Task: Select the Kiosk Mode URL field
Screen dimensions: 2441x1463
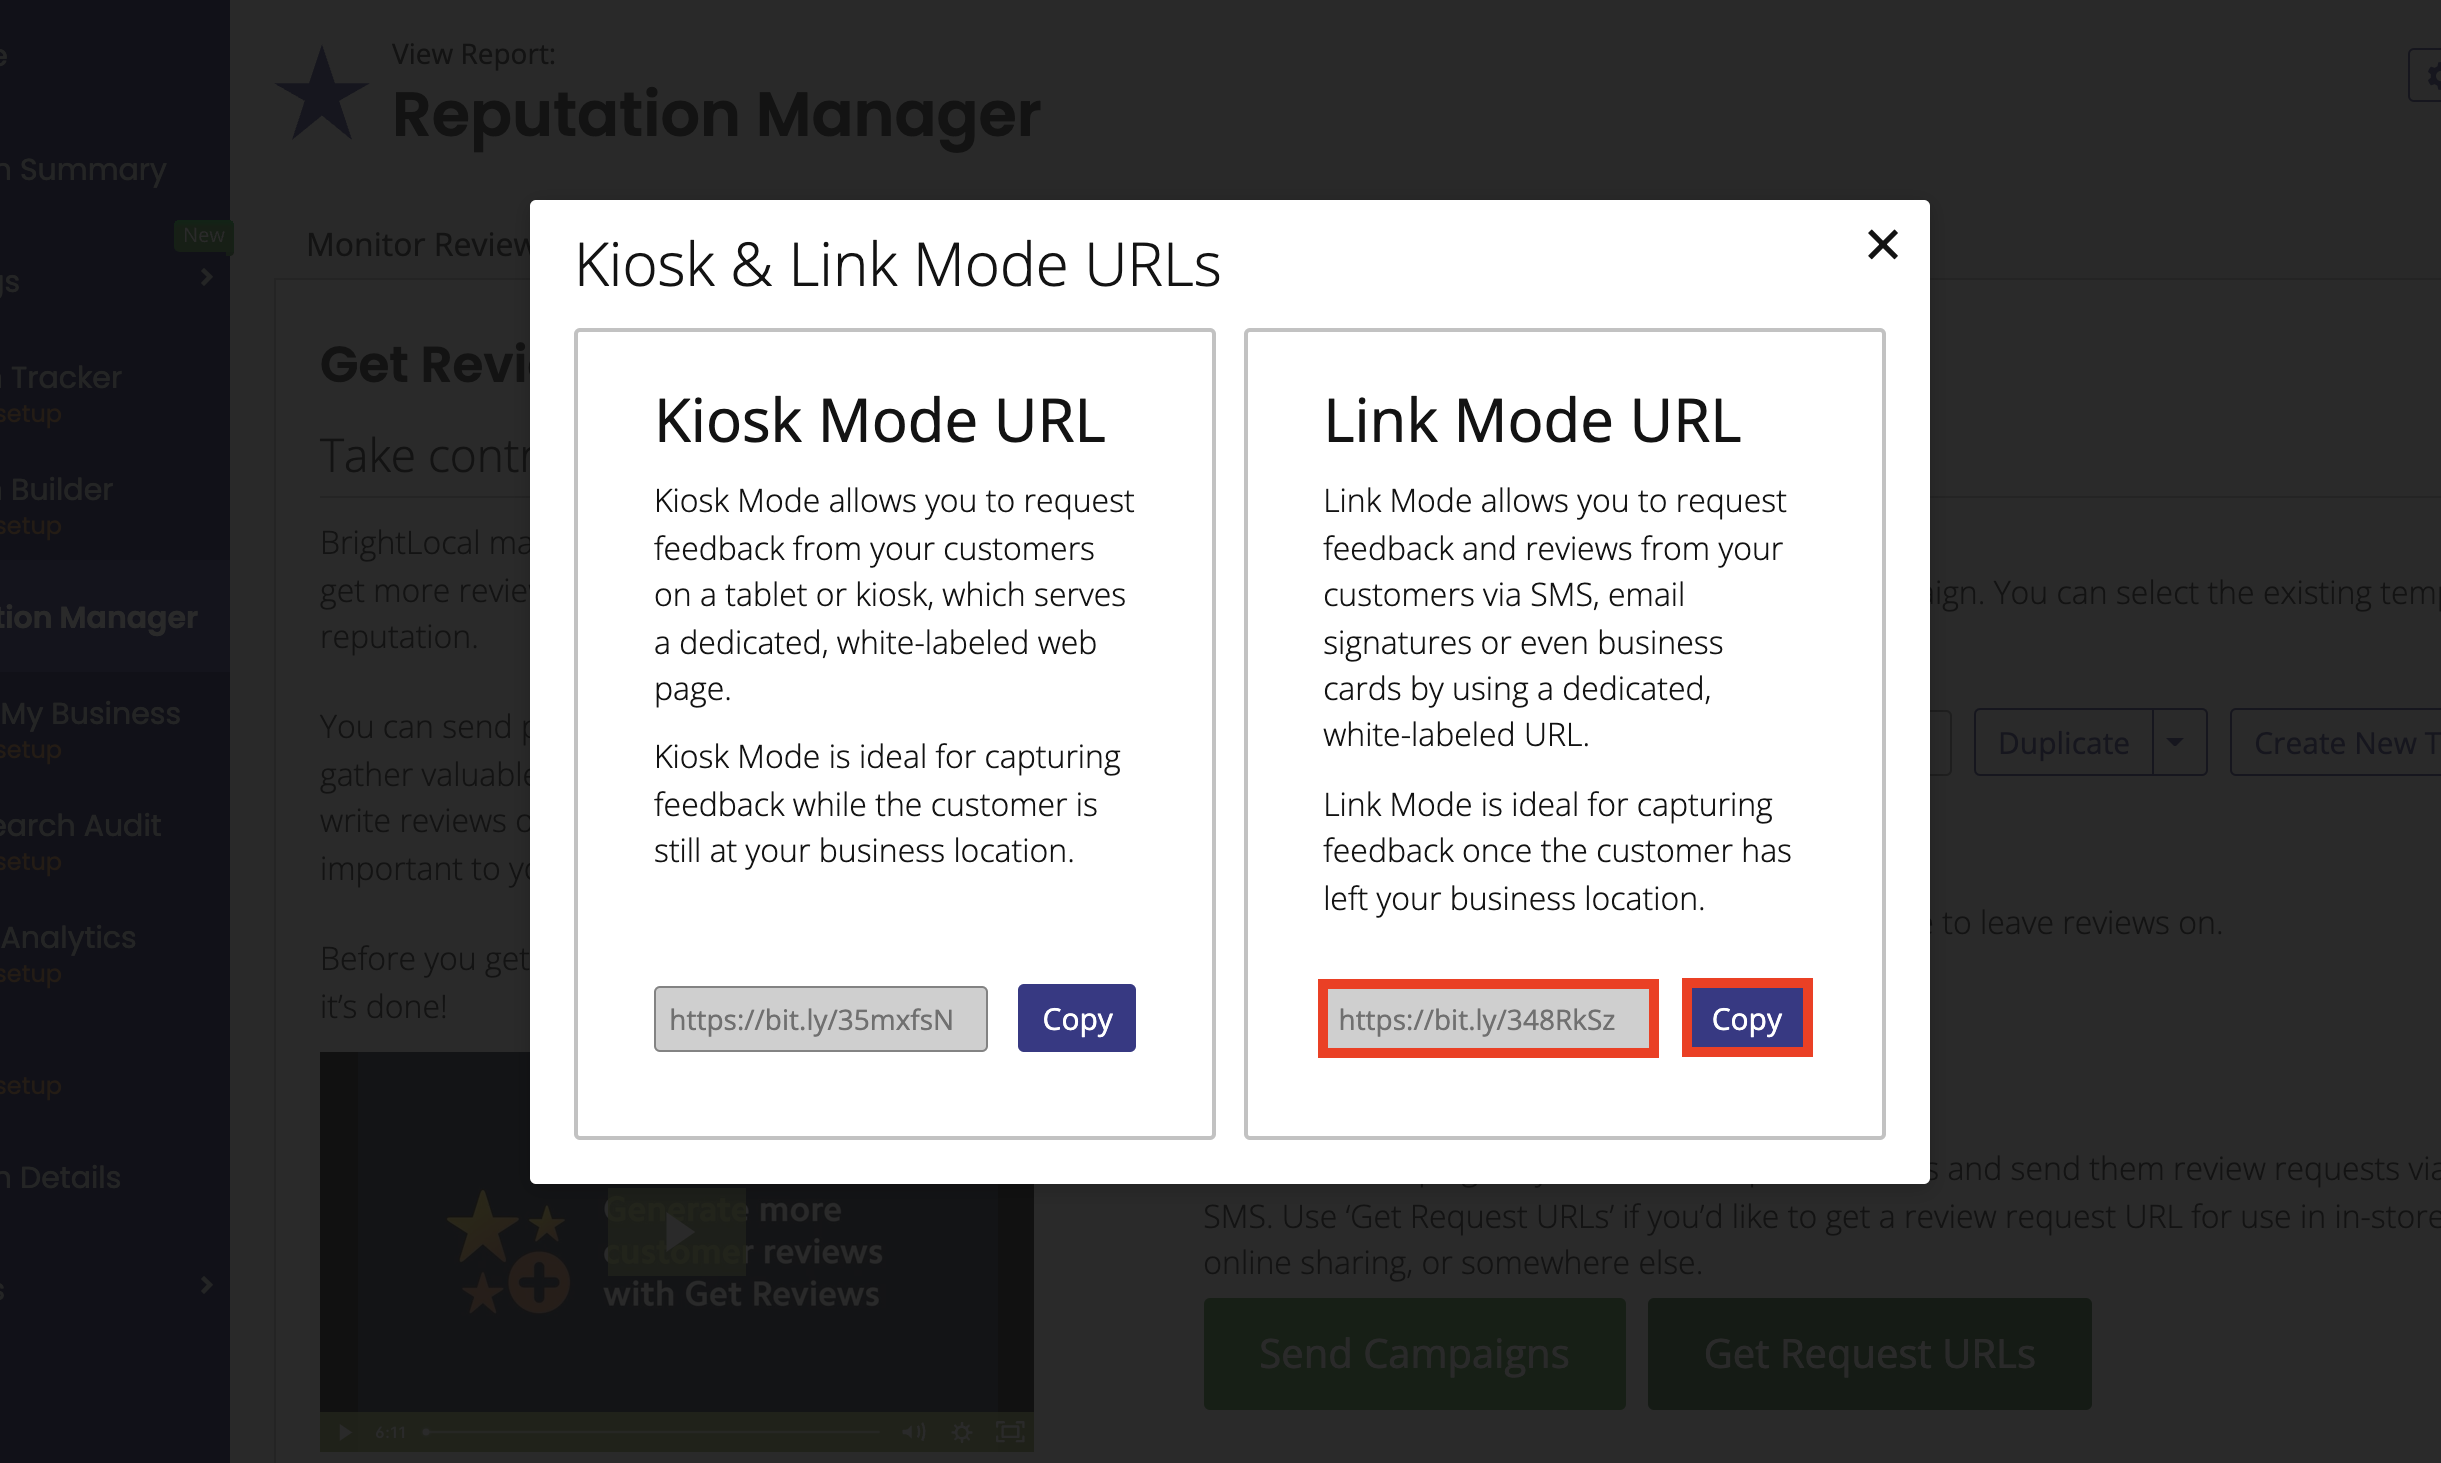Action: tap(820, 1019)
